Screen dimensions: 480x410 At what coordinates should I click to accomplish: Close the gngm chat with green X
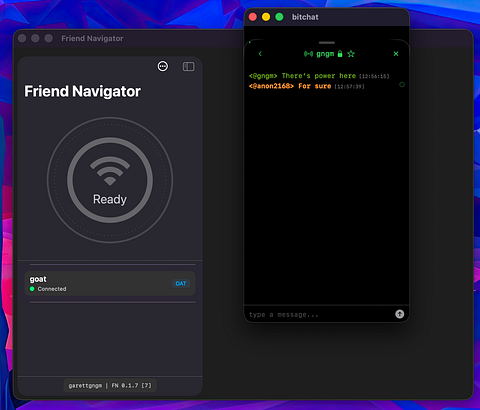coord(396,54)
